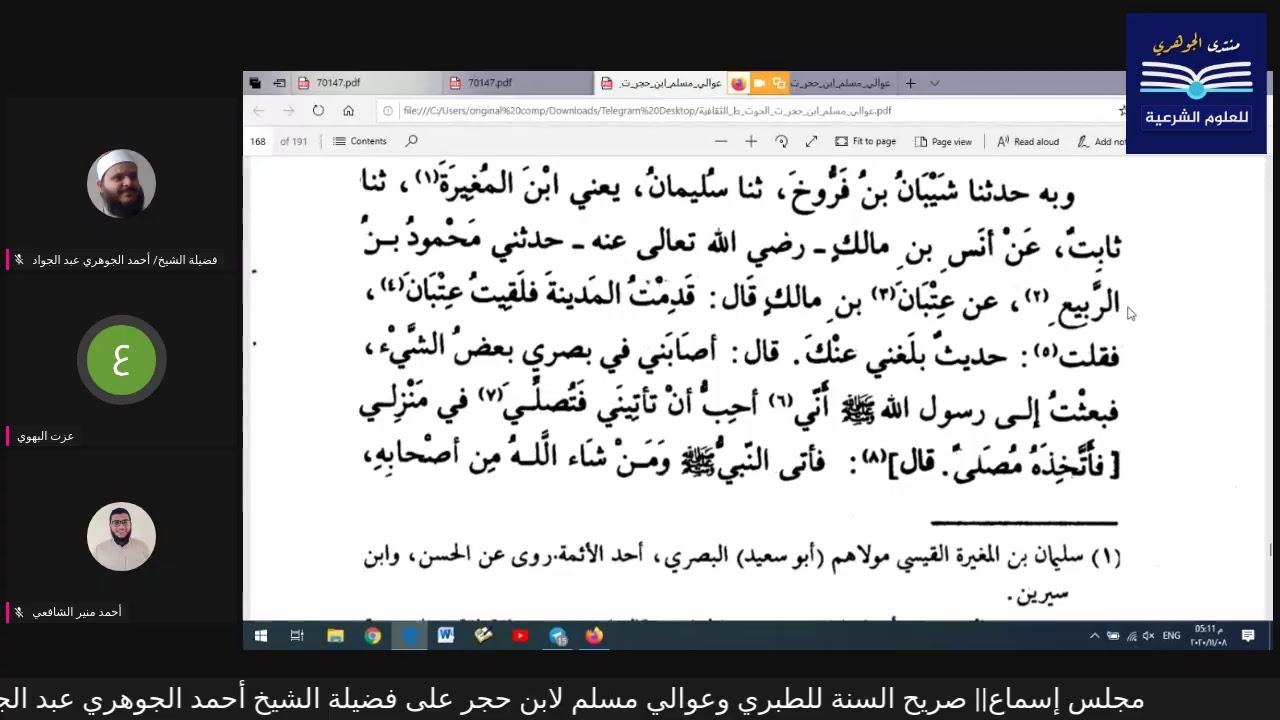Open Task View on the taskbar
The image size is (1280, 720).
pos(297,635)
